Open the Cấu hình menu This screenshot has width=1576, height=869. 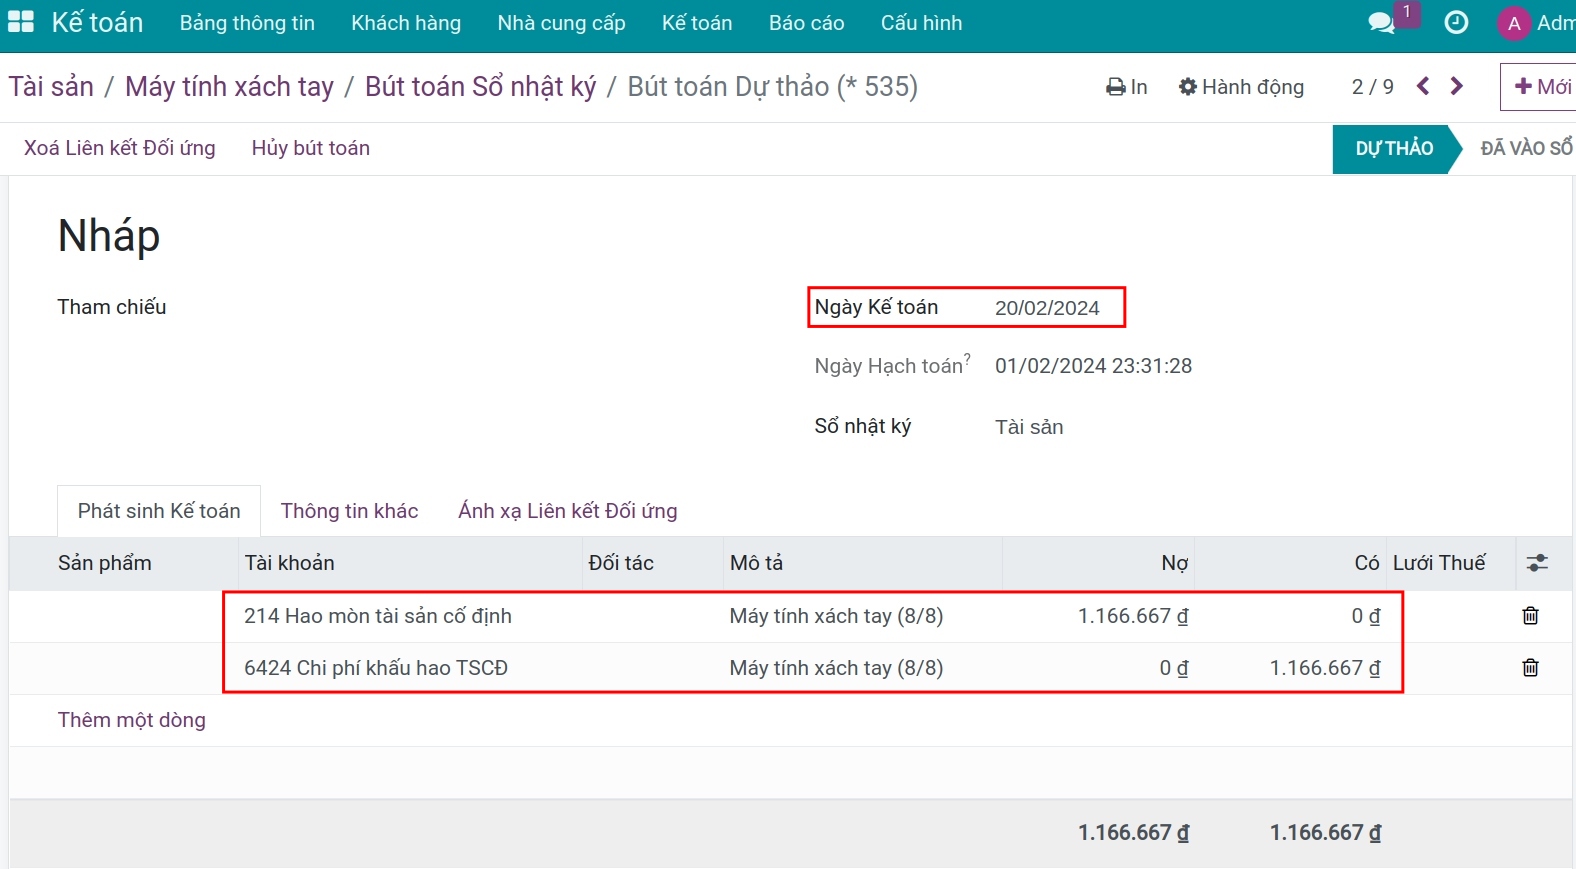click(921, 23)
